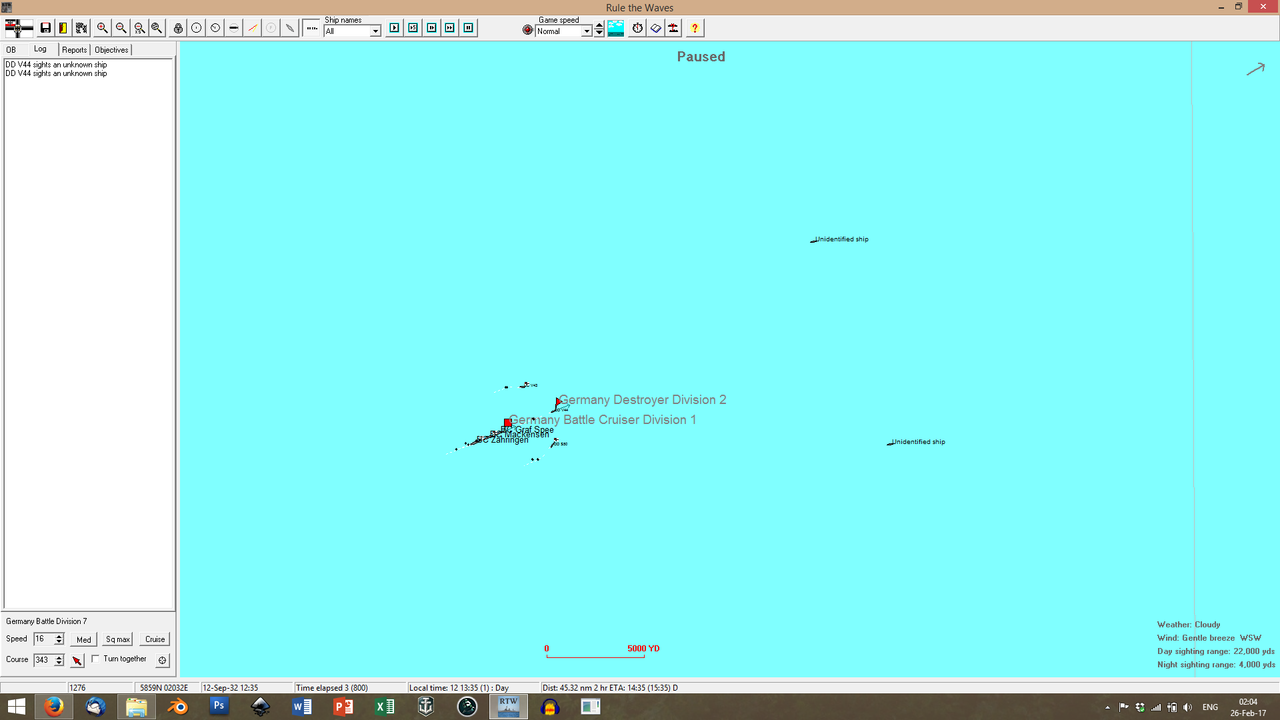Click the Cruise speed button
Screen dimensions: 1280x720
[154, 639]
